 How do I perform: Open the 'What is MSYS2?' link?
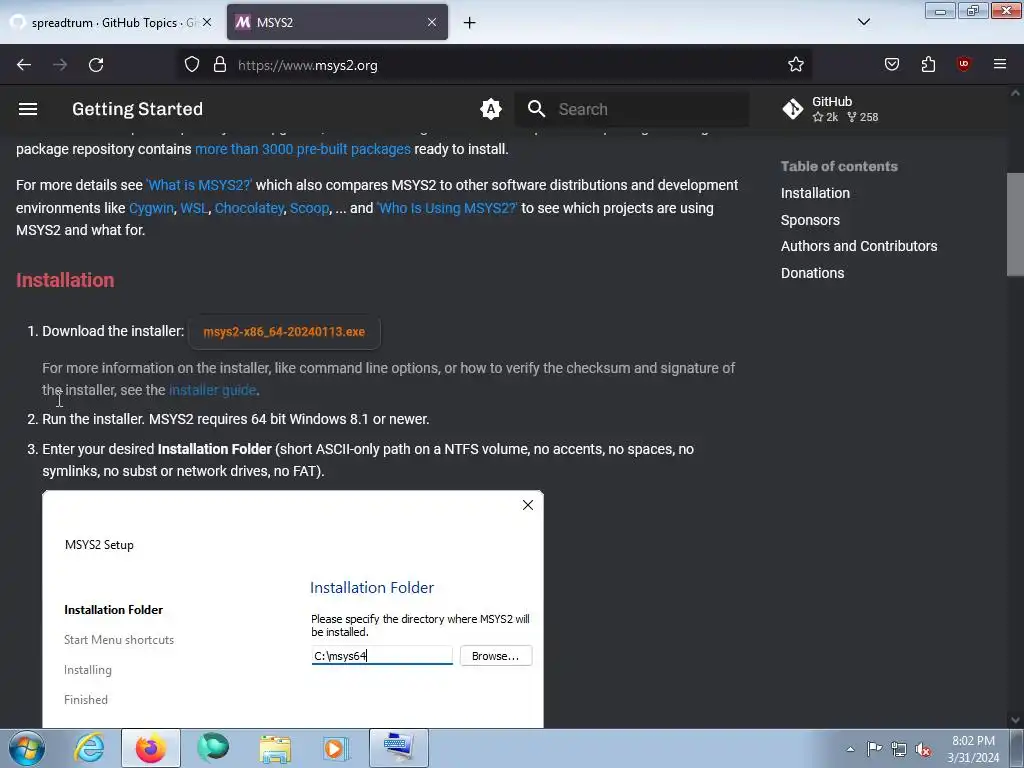click(x=199, y=185)
